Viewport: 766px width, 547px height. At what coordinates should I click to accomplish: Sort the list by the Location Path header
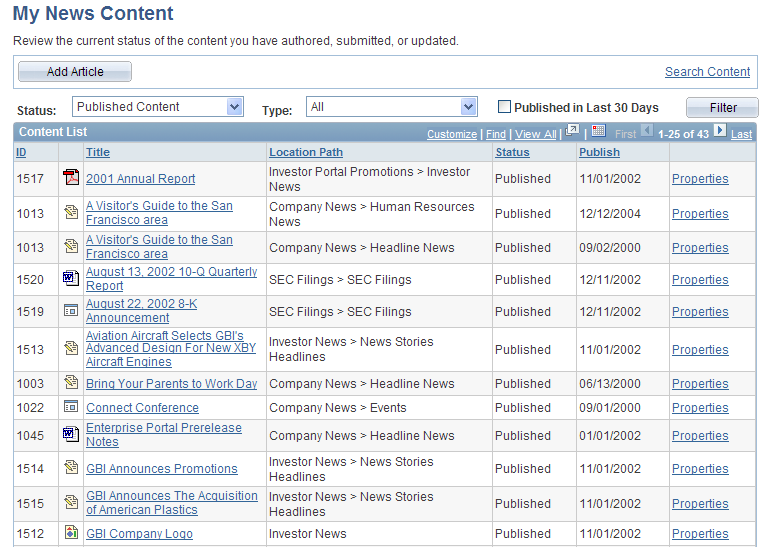(306, 152)
